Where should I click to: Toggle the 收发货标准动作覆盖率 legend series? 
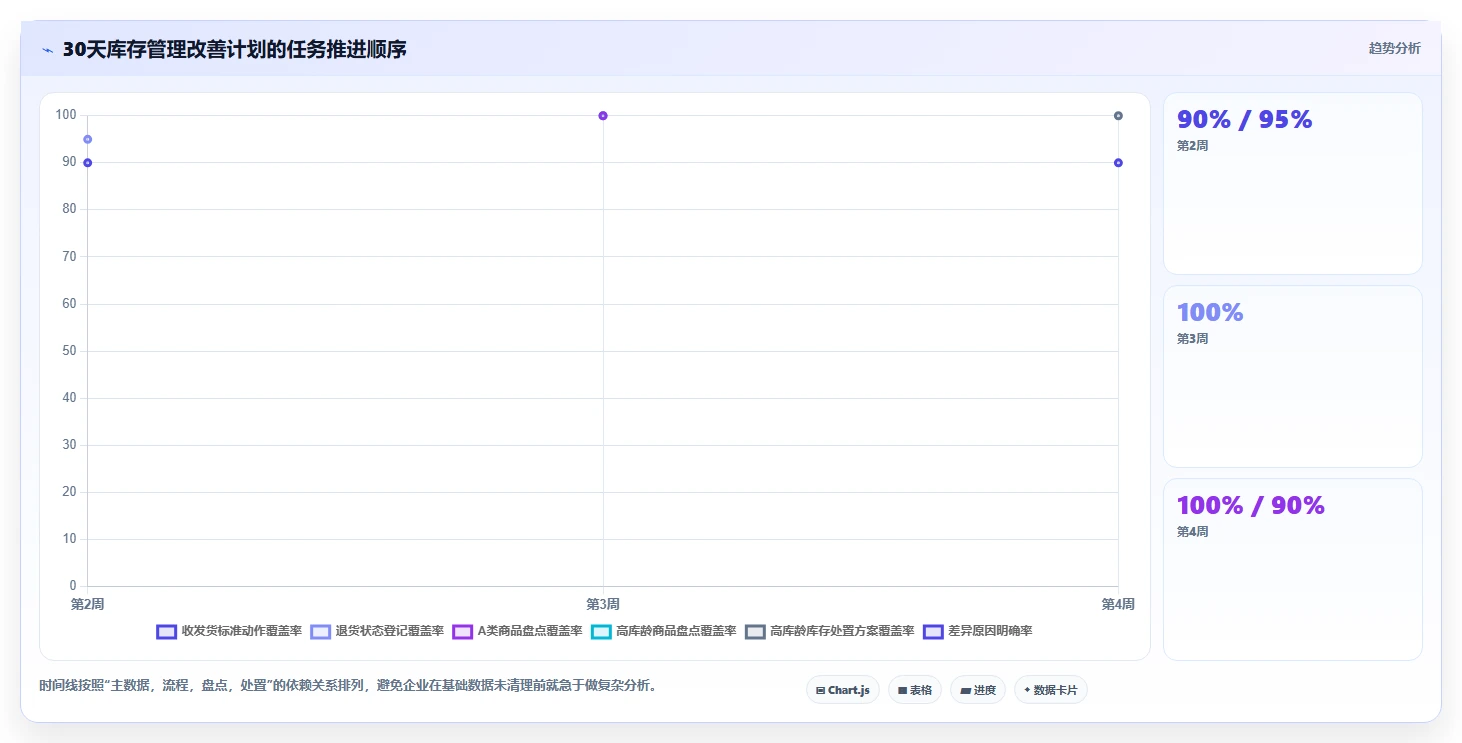(x=229, y=631)
